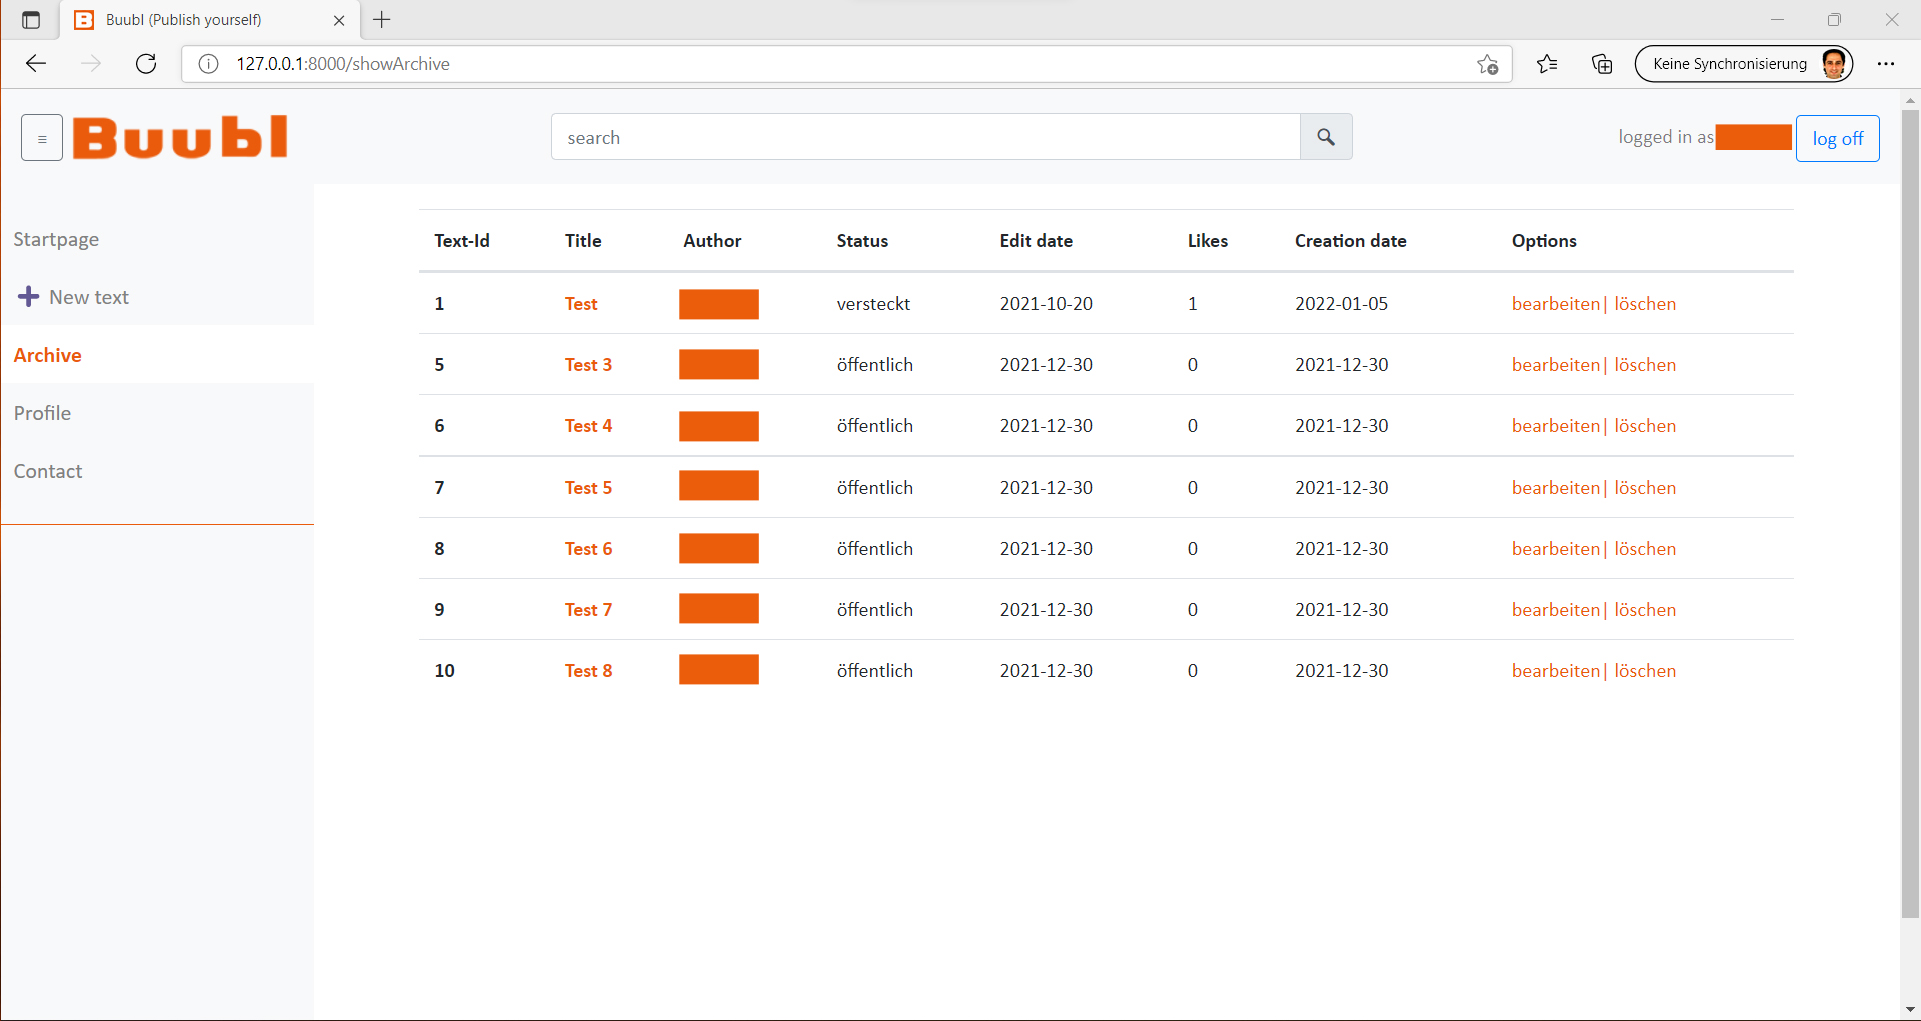The width and height of the screenshot is (1921, 1021).
Task: Click the Buubl logo
Action: click(x=180, y=138)
